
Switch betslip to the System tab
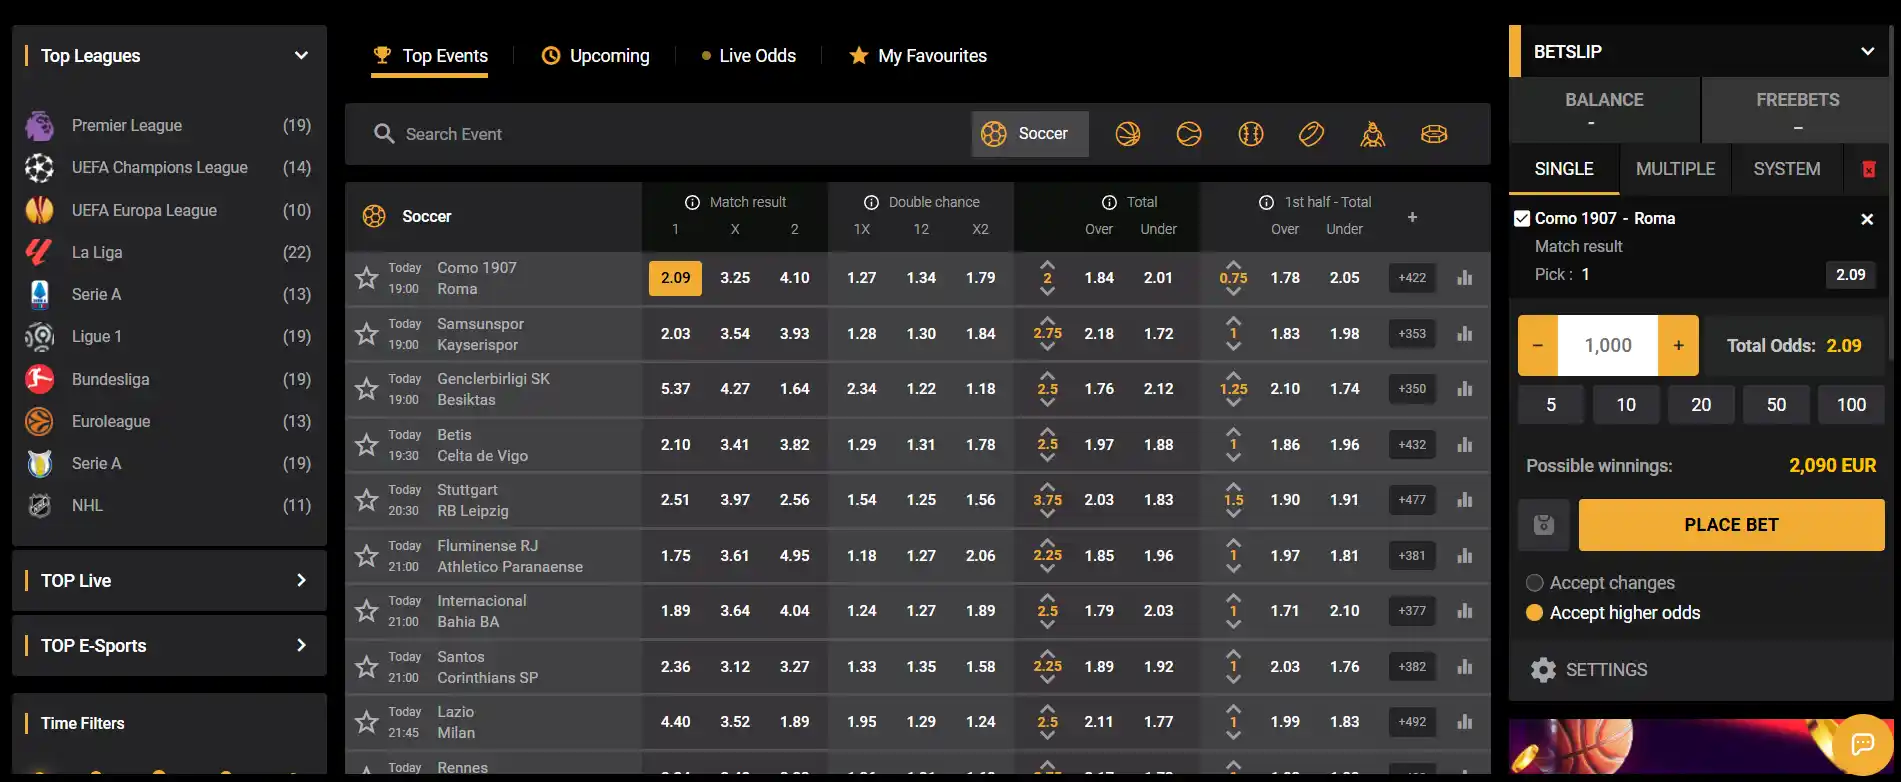(x=1787, y=169)
